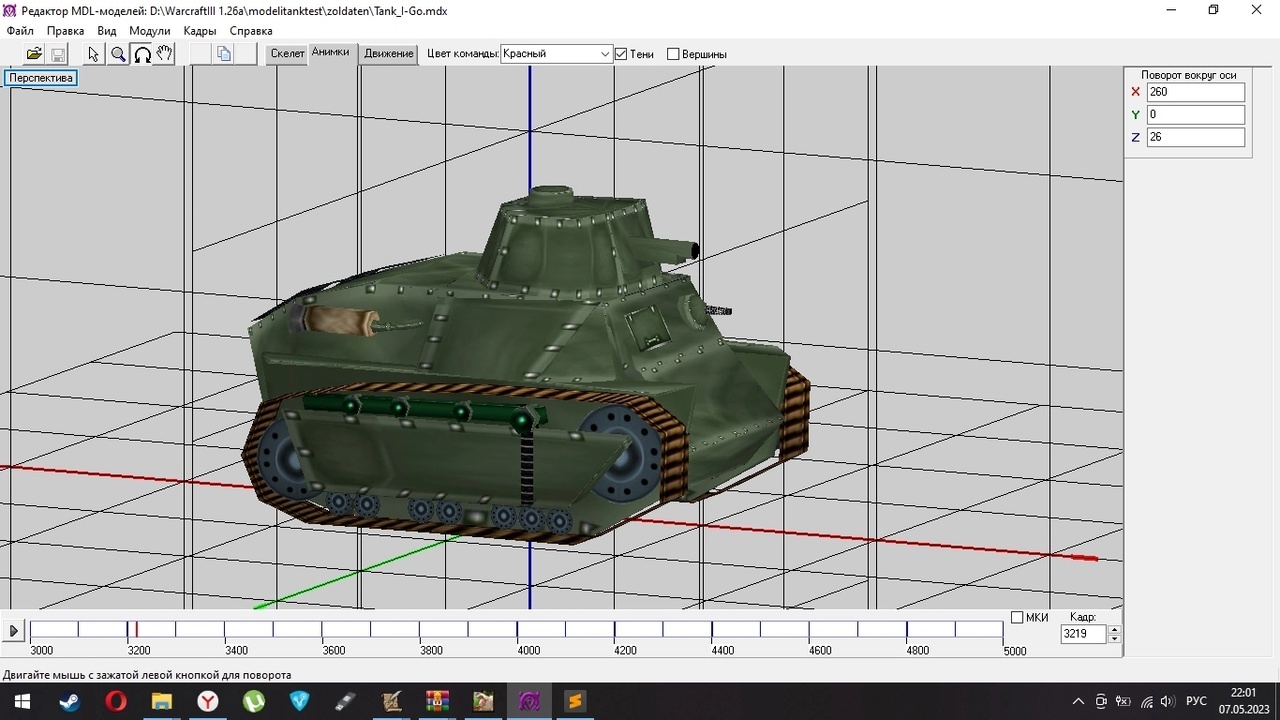Click the camera tray icon
Screen dimensions: 1280x720
click(1101, 701)
